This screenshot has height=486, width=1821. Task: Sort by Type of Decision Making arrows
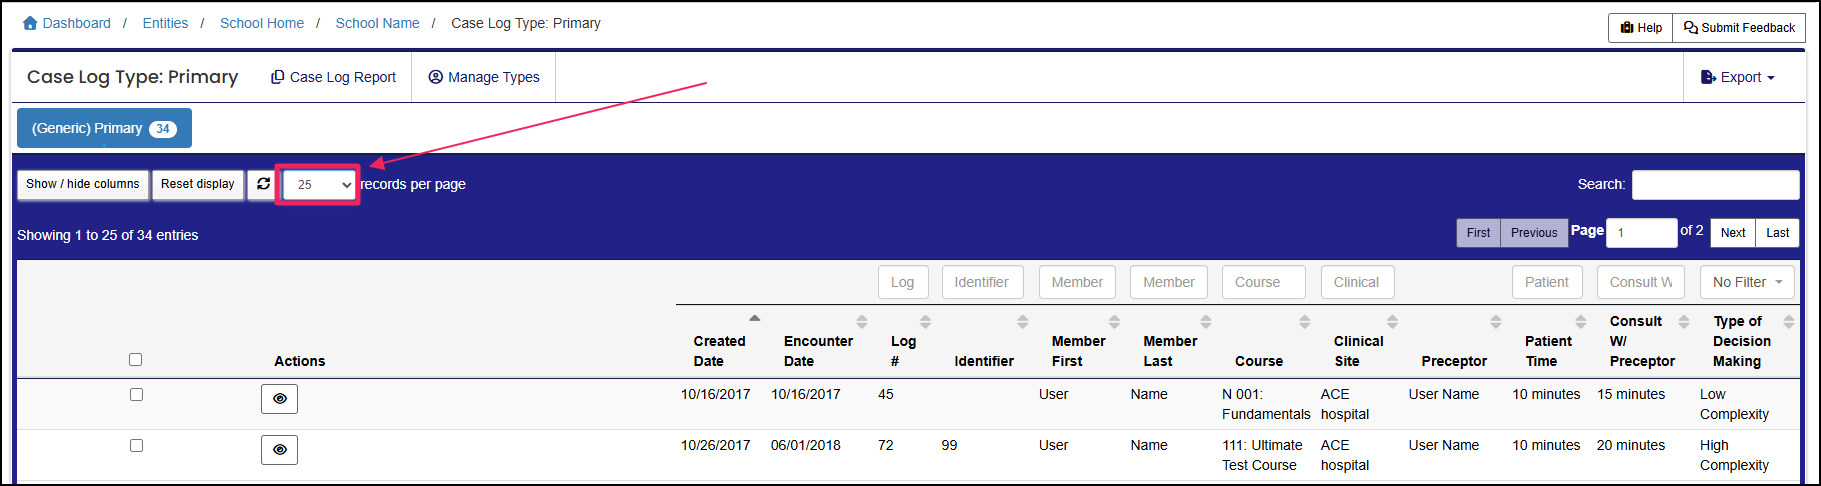click(x=1789, y=322)
